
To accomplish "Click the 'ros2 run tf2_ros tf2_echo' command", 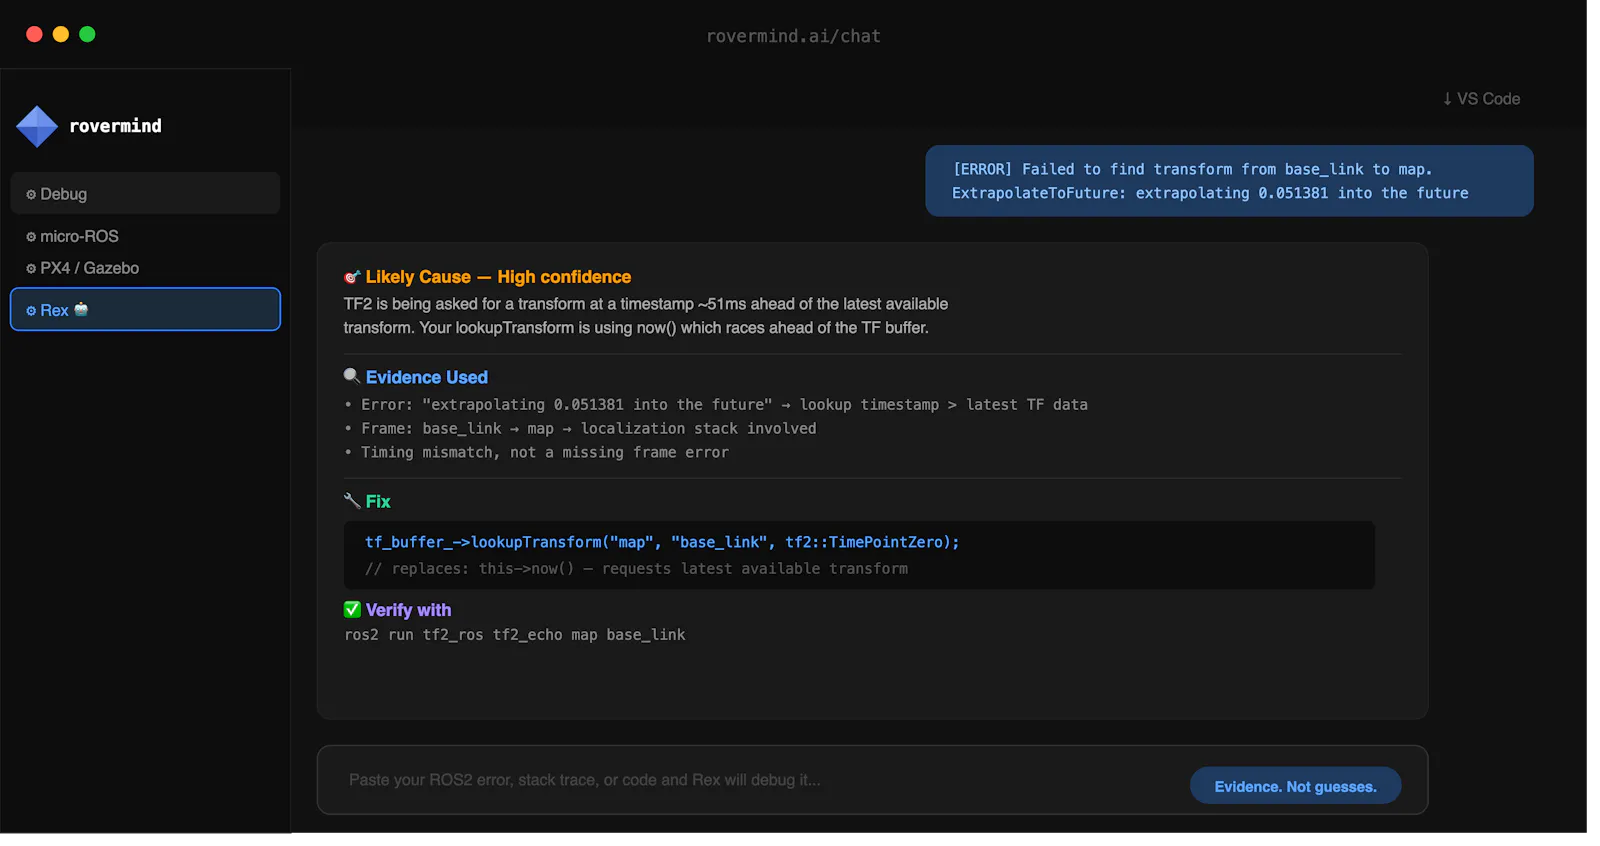I will click(515, 635).
